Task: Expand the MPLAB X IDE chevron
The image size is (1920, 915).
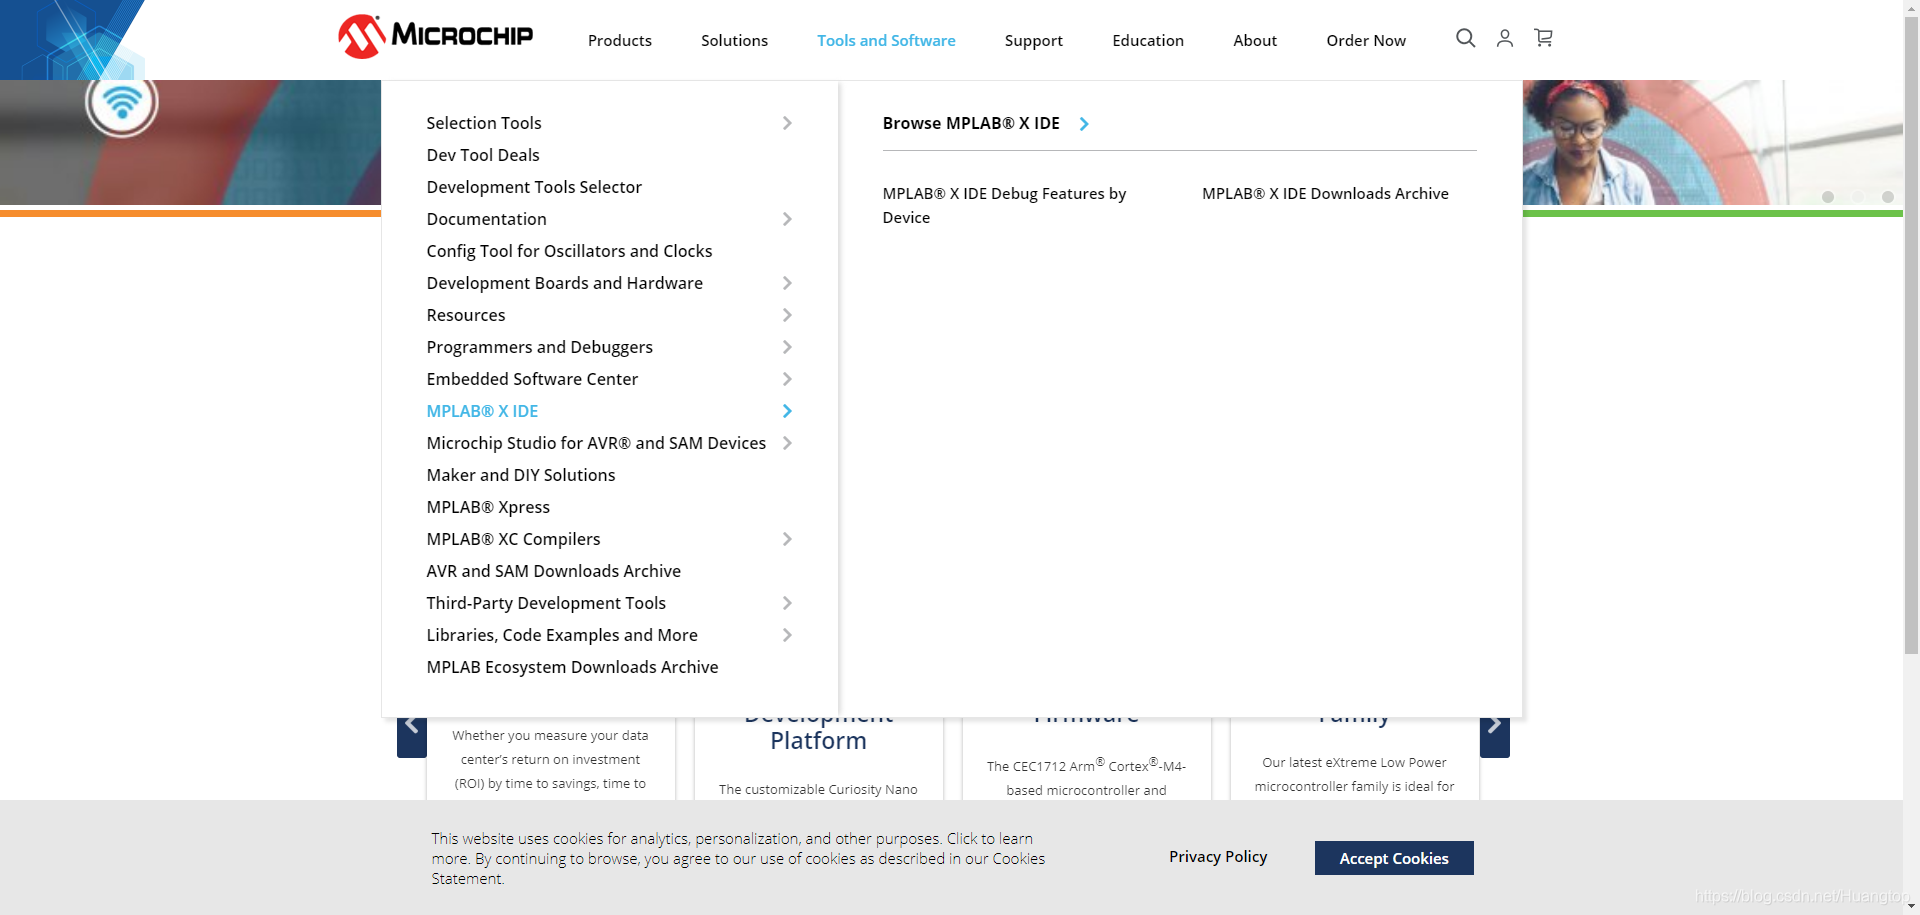Action: click(x=787, y=411)
